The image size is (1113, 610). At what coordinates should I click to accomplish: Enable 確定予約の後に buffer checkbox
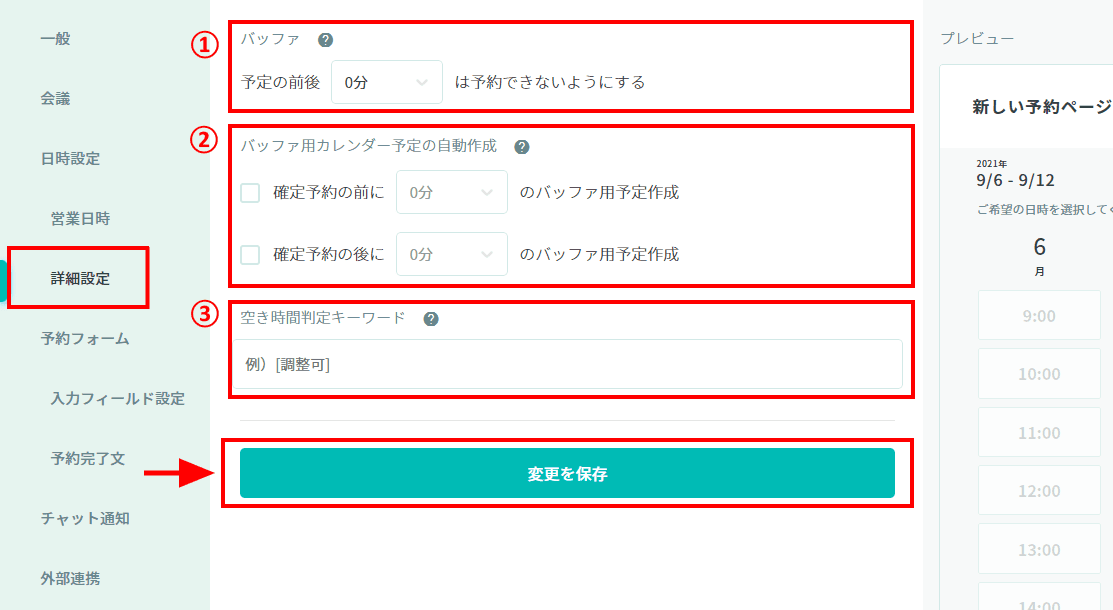click(x=250, y=254)
